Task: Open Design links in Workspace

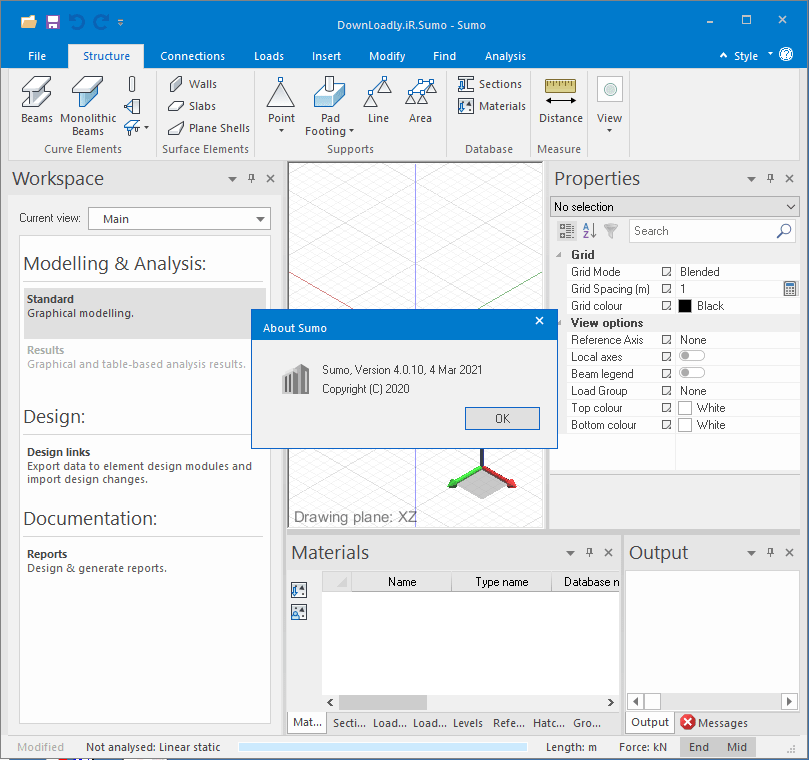Action: coord(139,465)
